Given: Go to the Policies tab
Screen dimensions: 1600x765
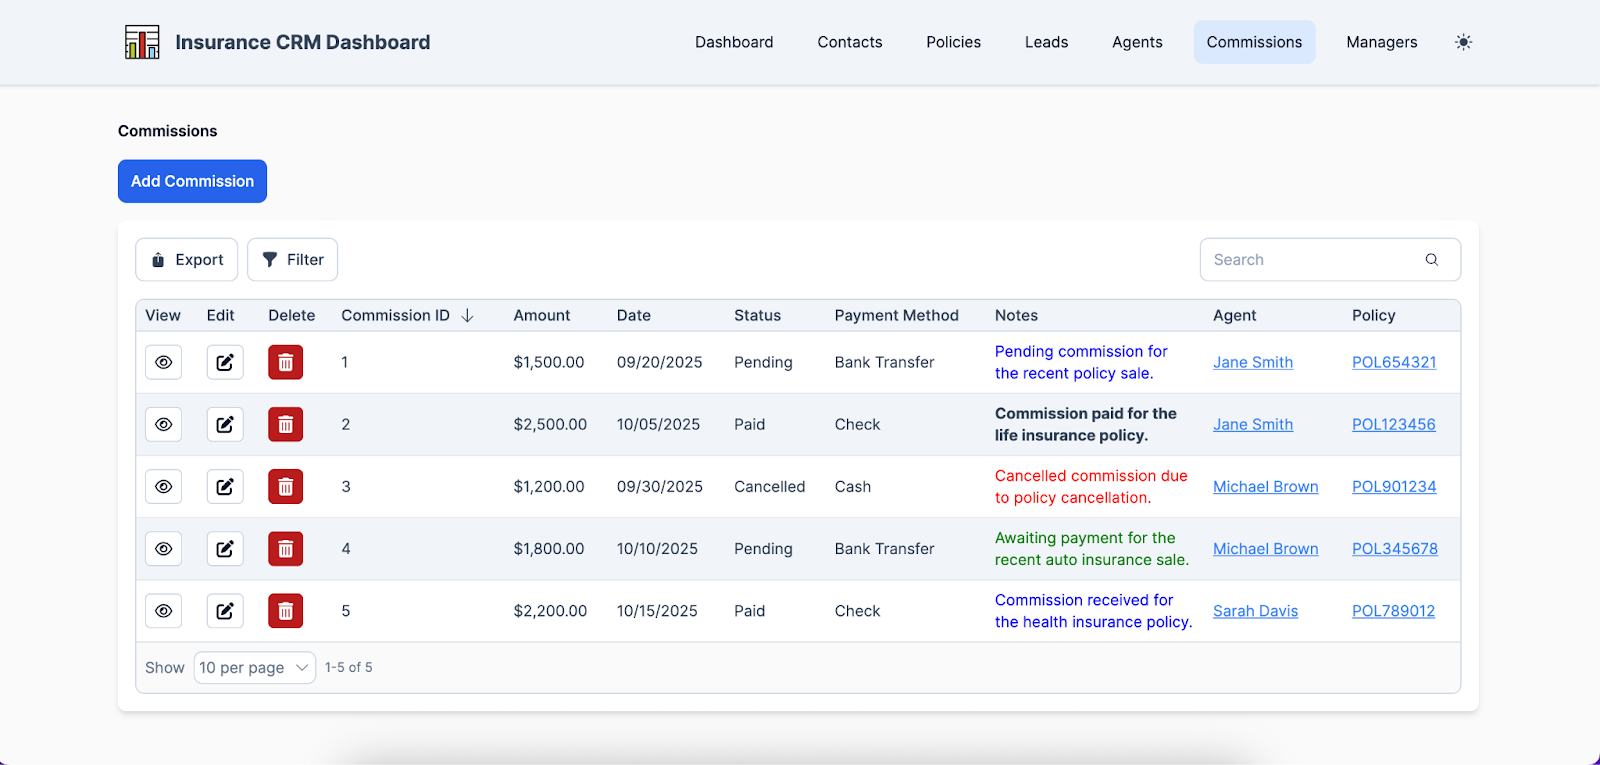Looking at the screenshot, I should 953,42.
